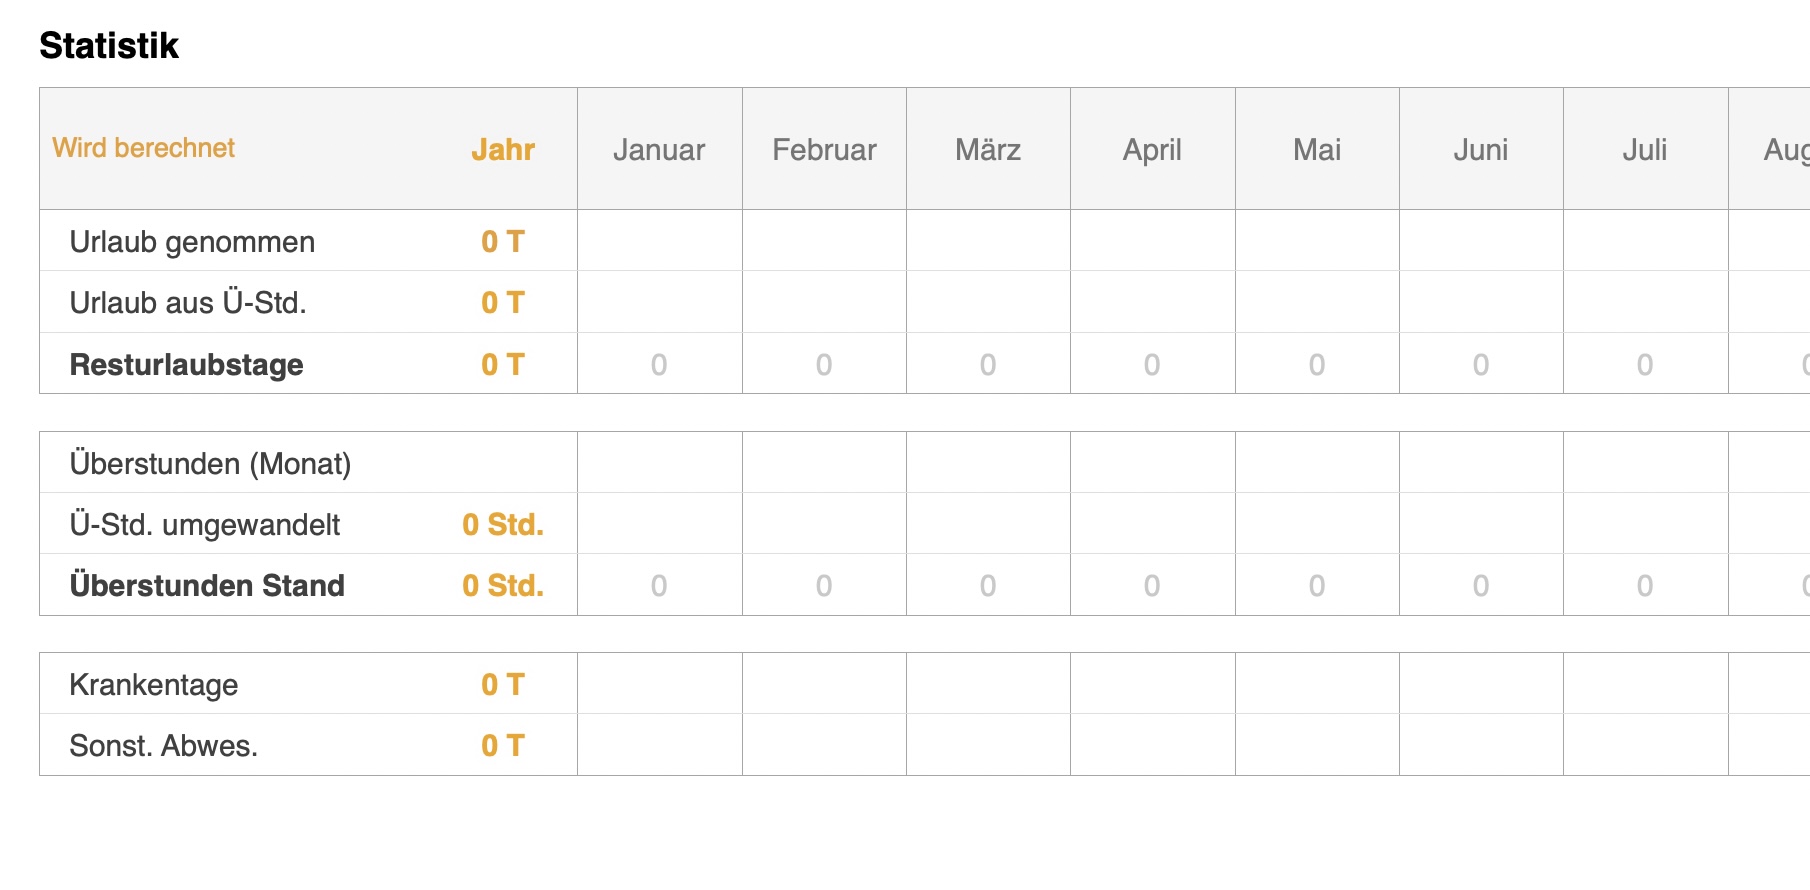The height and width of the screenshot is (890, 1810).
Task: Click Resturlaubstage value for Januar
Action: pyautogui.click(x=659, y=365)
